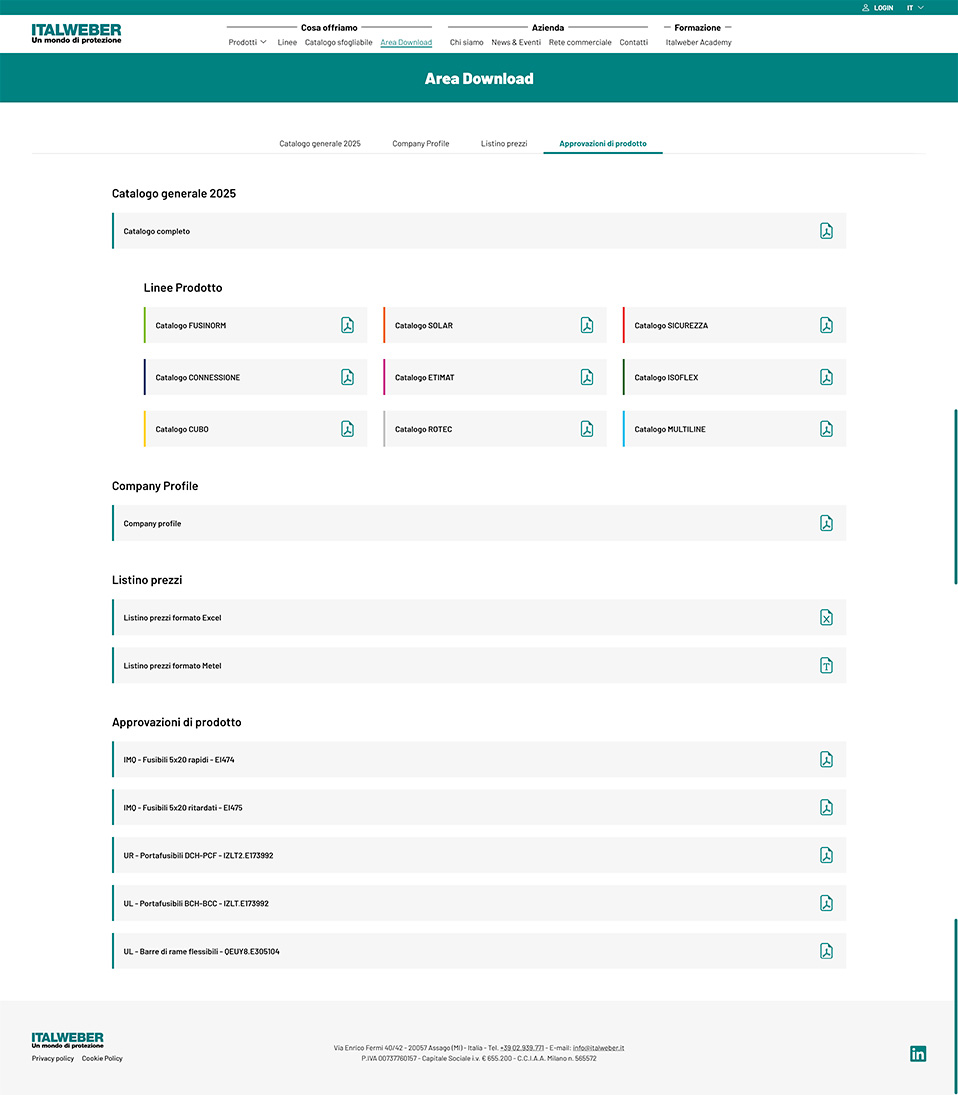Open the Privacy policy page
Screen dimensions: 958x1095
click(52, 1058)
